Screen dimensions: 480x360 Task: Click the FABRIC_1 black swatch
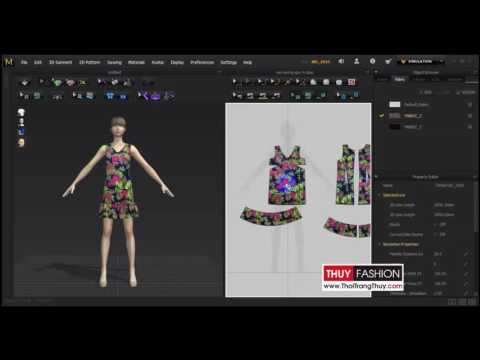[395, 127]
